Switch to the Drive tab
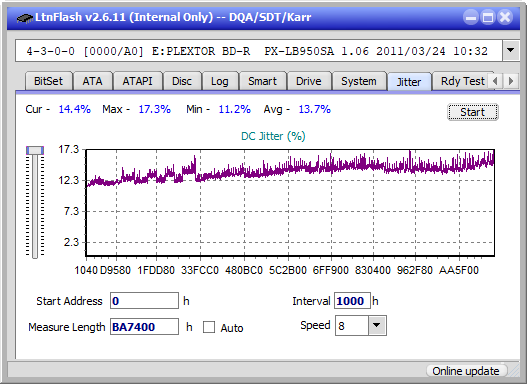 309,81
